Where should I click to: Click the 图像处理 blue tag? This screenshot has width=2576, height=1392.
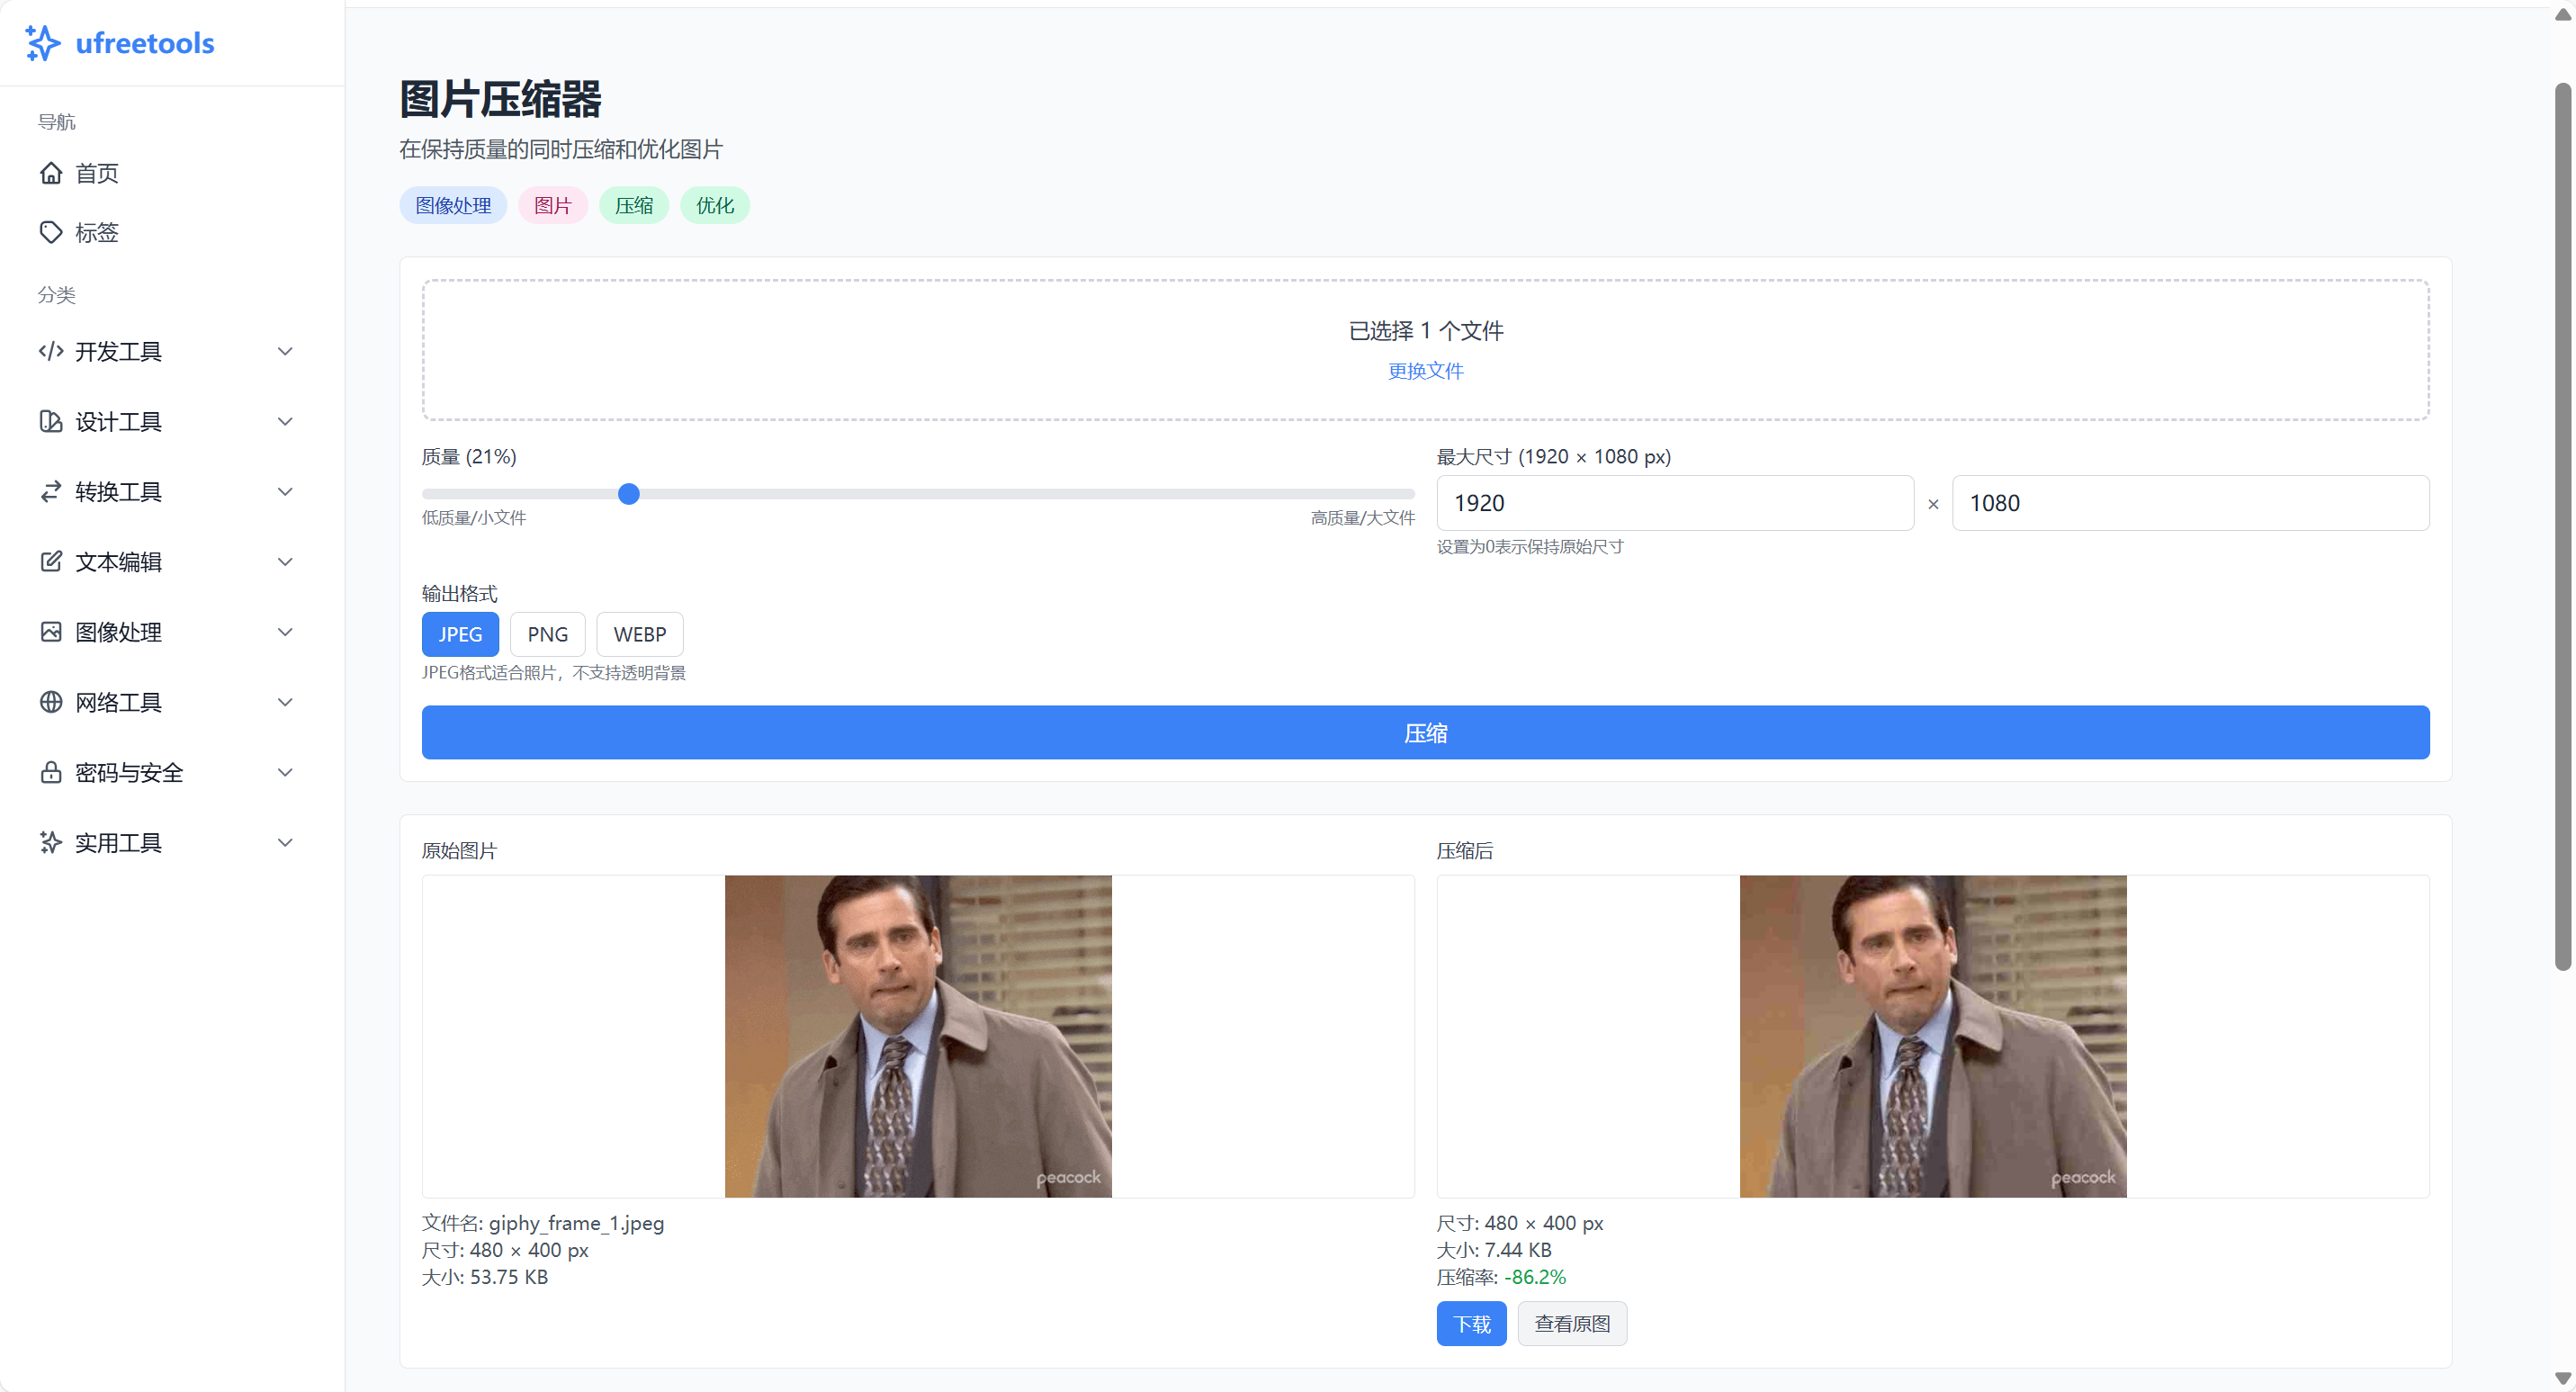[453, 205]
